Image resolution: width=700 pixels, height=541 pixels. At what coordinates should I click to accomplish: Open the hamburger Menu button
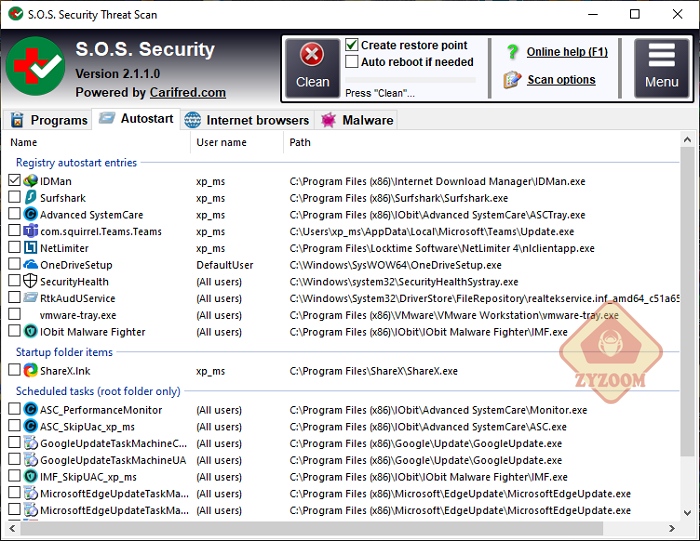(662, 68)
